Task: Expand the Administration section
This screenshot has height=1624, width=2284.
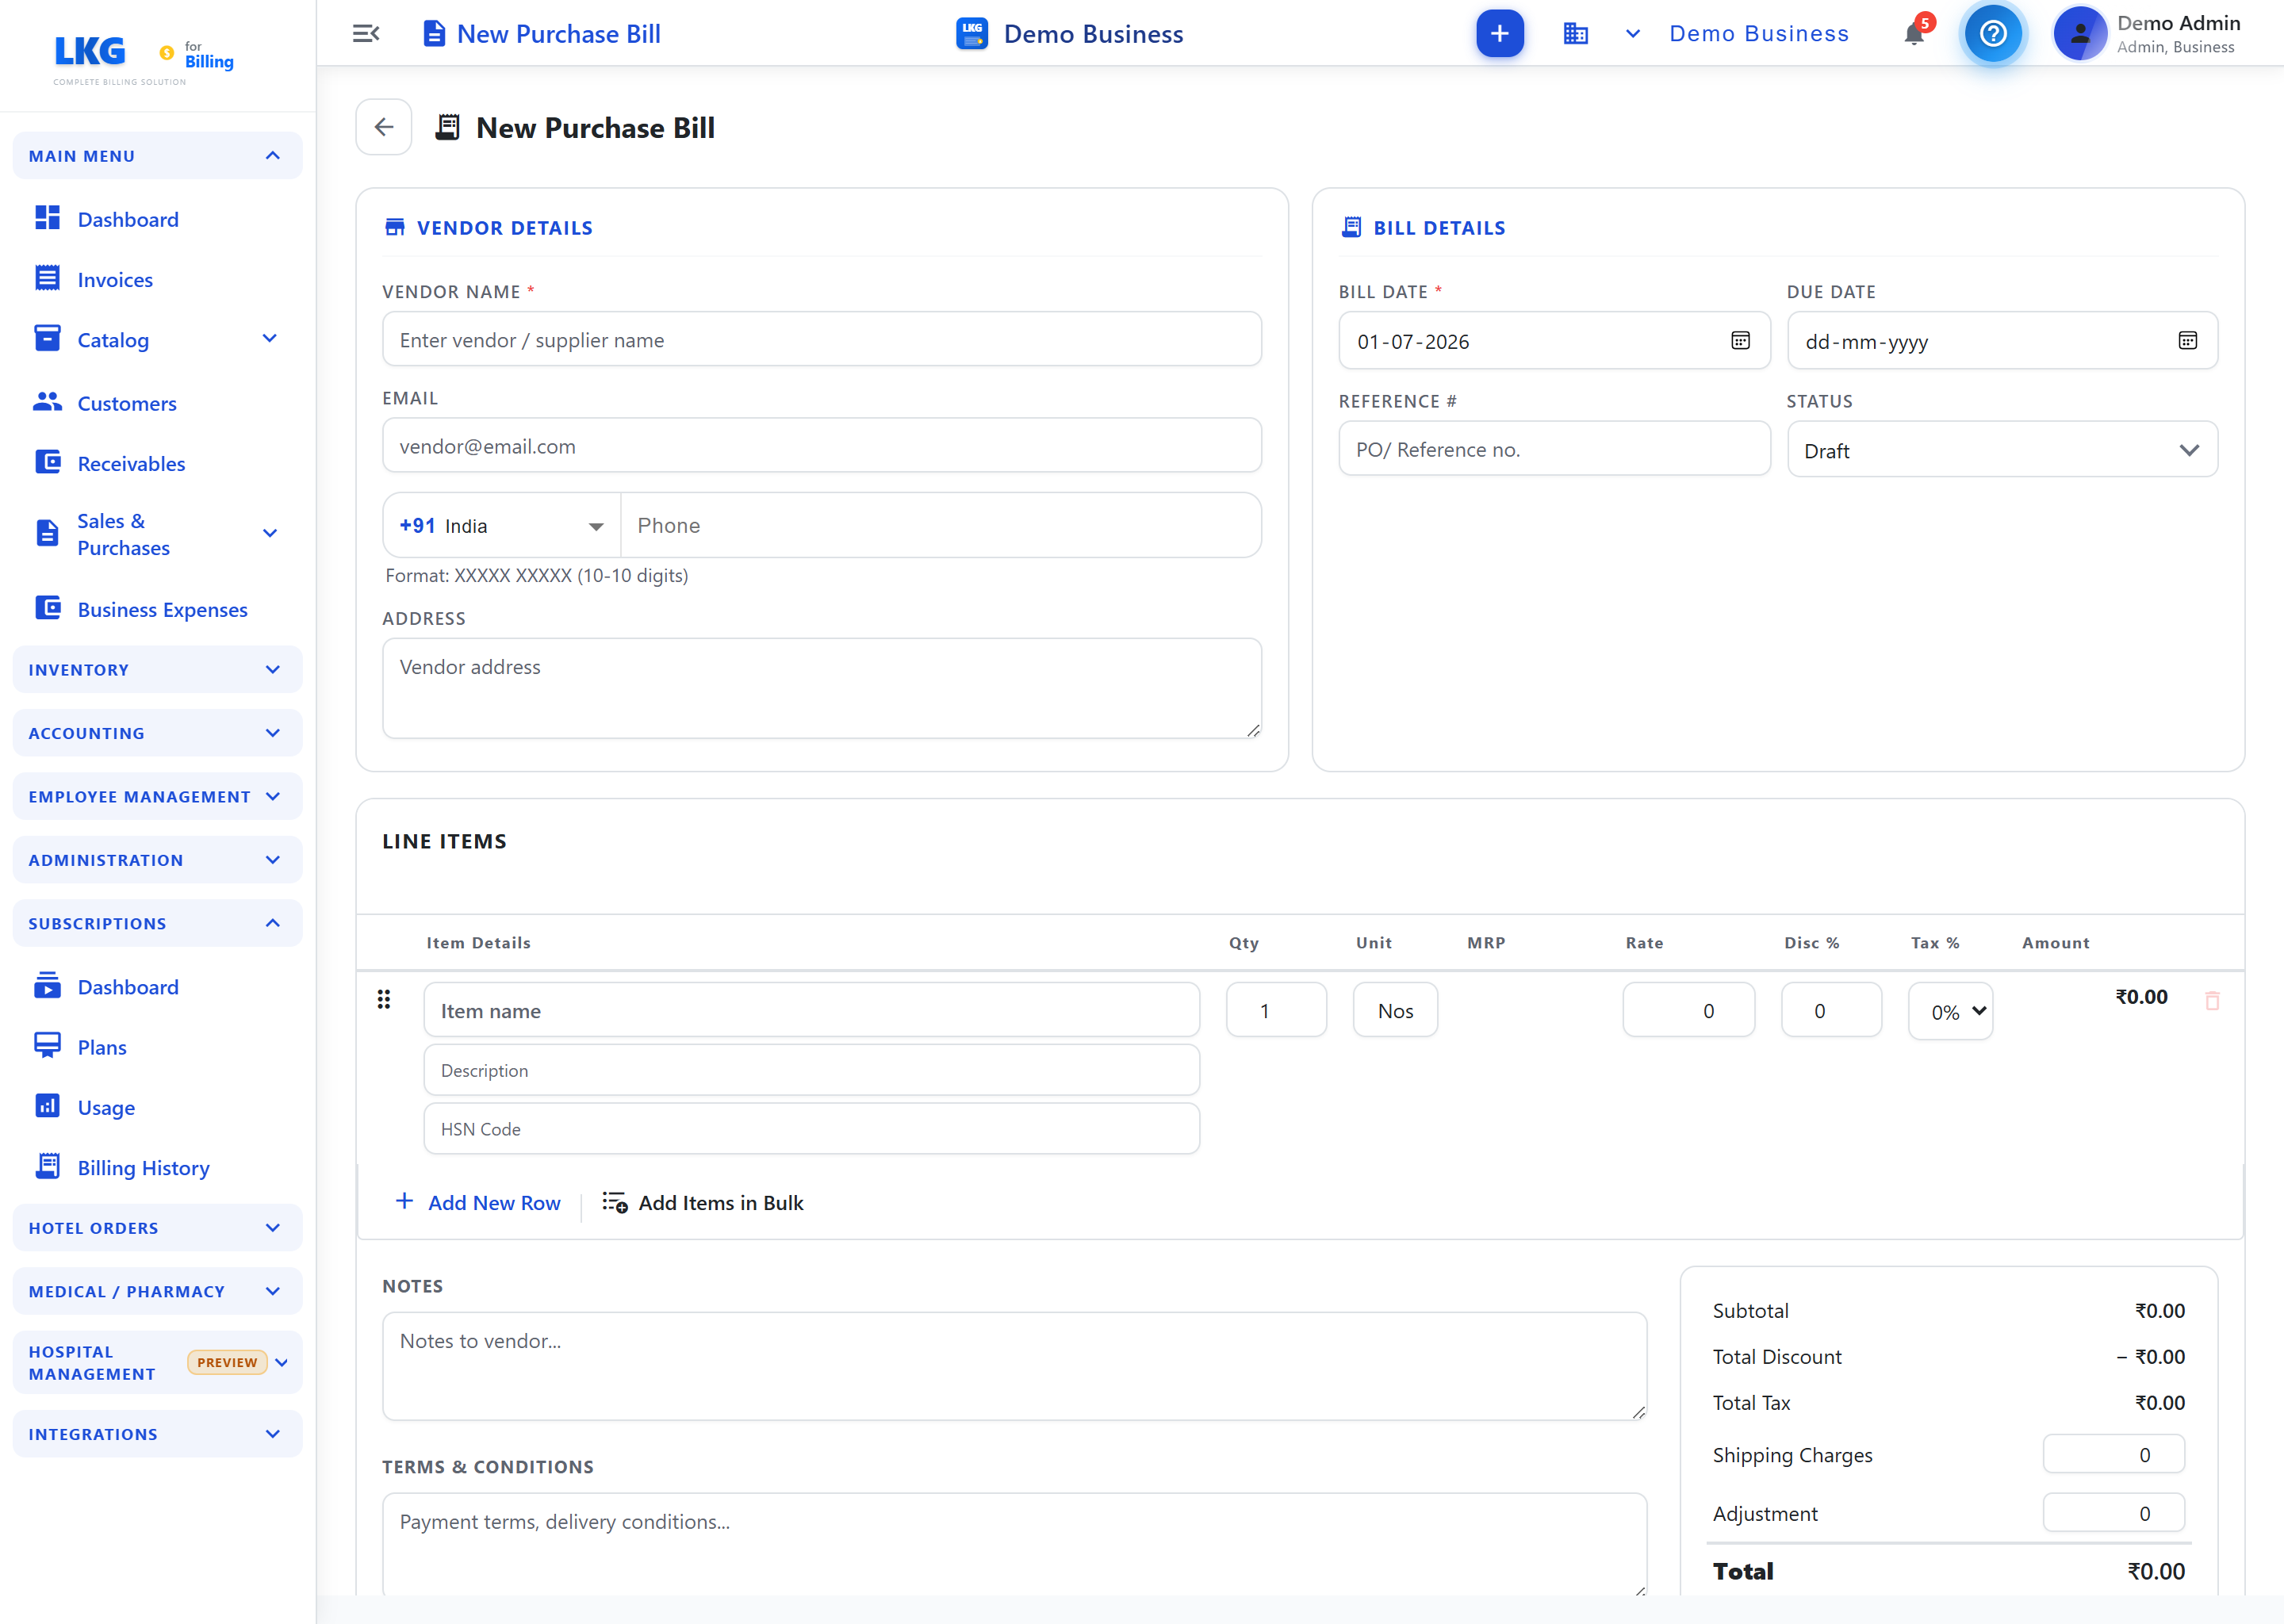Action: click(157, 860)
